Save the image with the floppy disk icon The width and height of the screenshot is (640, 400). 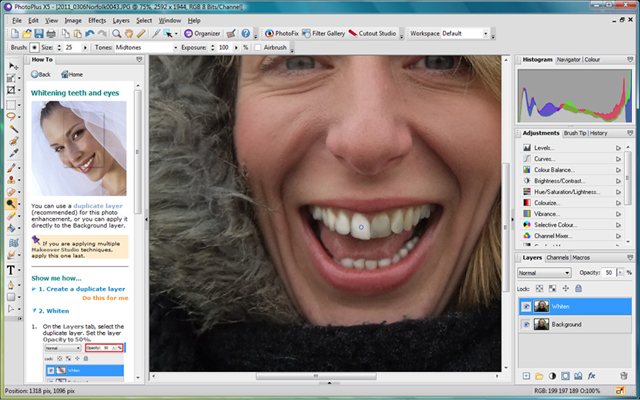pyautogui.click(x=39, y=33)
